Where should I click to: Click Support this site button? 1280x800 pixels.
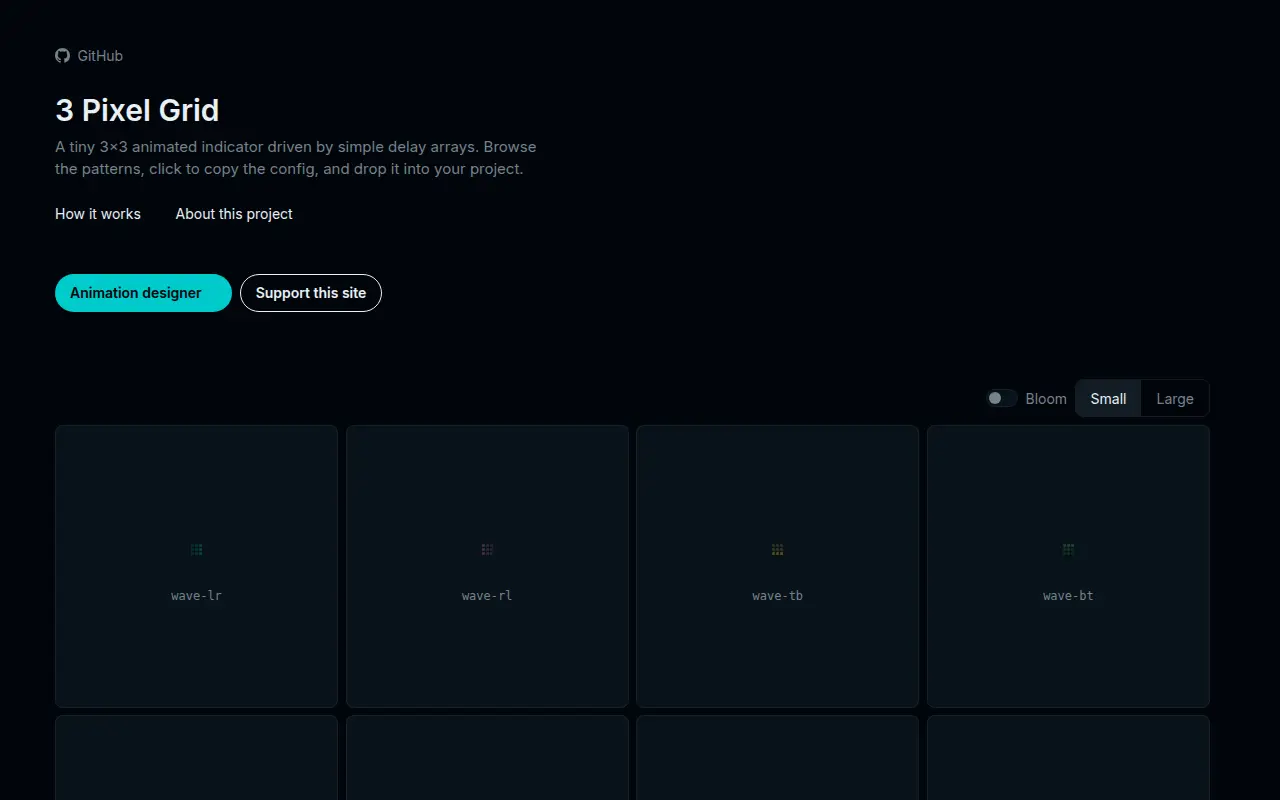(311, 293)
